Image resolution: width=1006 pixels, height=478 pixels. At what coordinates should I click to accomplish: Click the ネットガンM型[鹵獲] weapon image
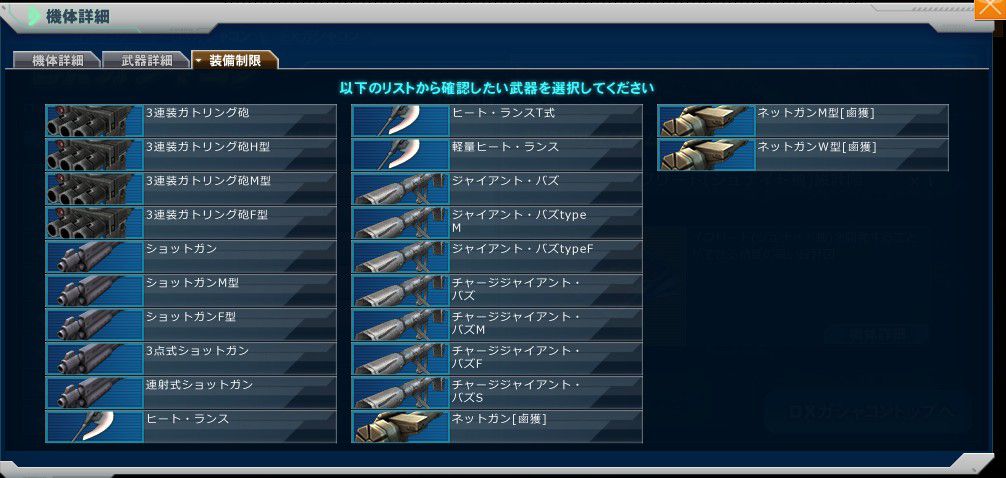tap(706, 121)
